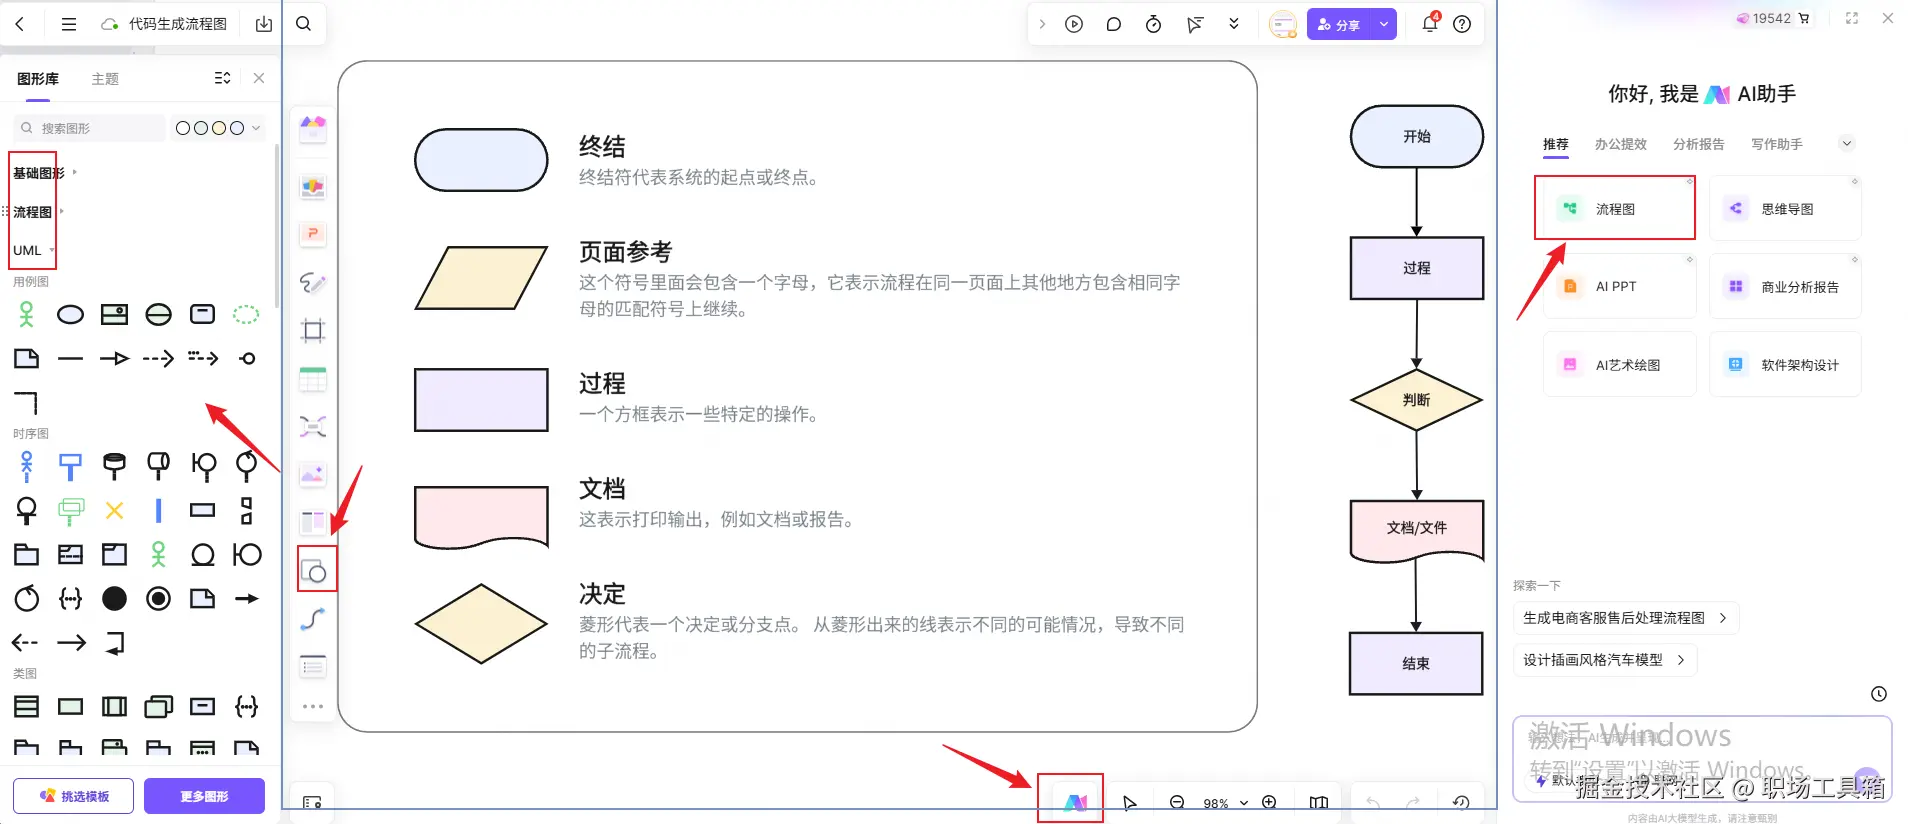Open version history clock in bottom bar

tap(1461, 802)
